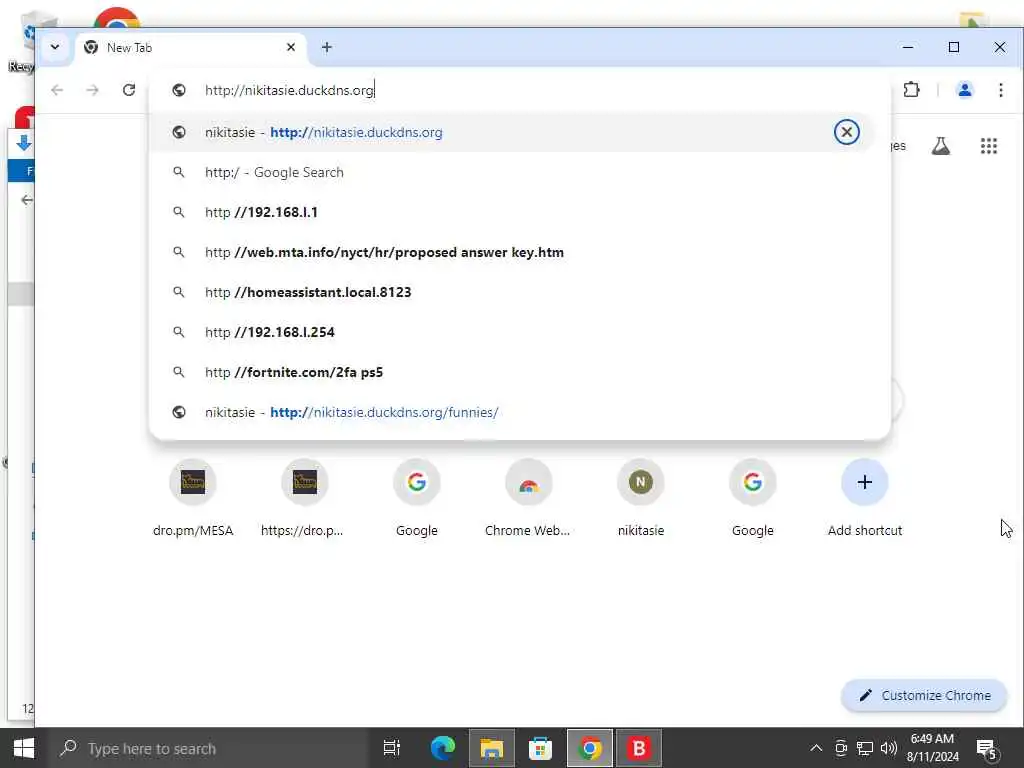Viewport: 1024px width, 768px height.
Task: Select the Chrome taskbar icon
Action: point(590,748)
